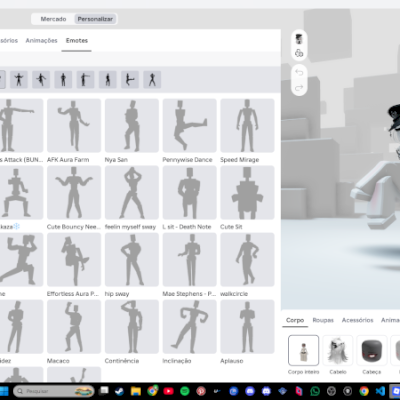The image size is (400, 400).
Task: Select the Macaco emote
Action: tap(74, 326)
